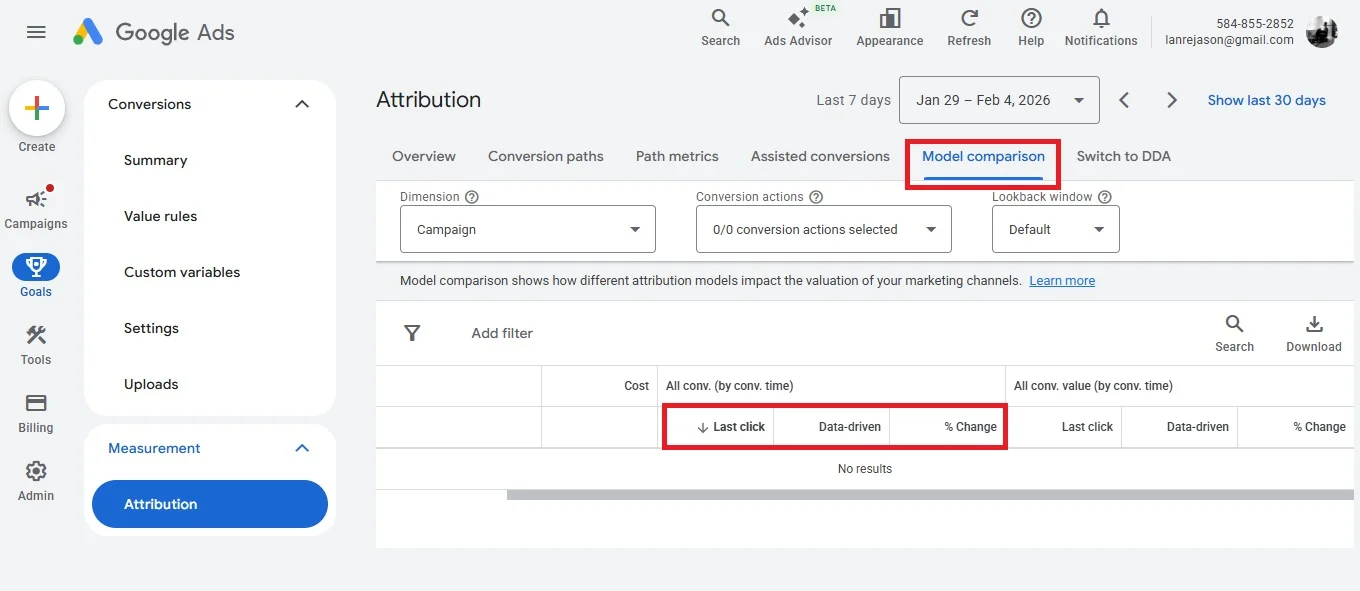Switch to the Conversion paths tab
Image resolution: width=1360 pixels, height=591 pixels.
click(545, 156)
